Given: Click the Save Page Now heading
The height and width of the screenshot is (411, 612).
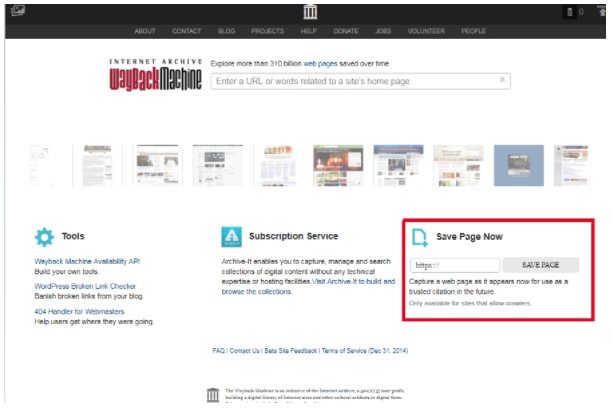Looking at the screenshot, I should tap(469, 237).
